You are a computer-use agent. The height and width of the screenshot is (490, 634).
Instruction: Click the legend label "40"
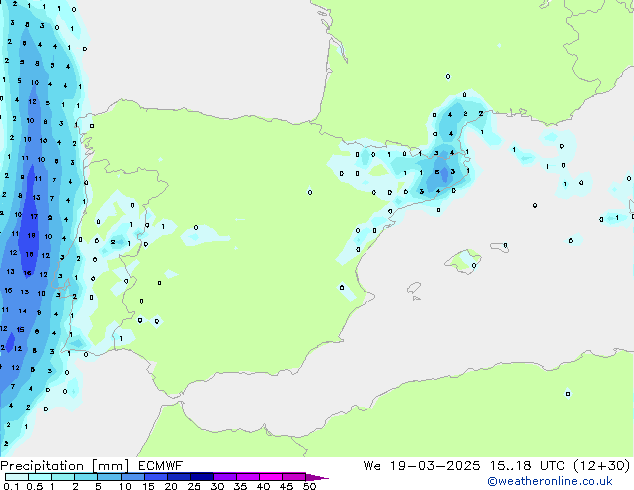tap(264, 486)
